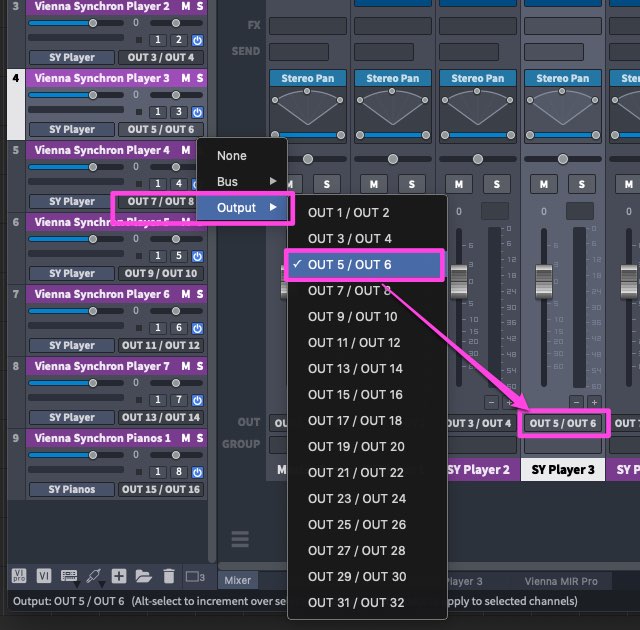Viewport: 640px width, 630px height.
Task: Switch to the Vienna MIR Pro tab
Action: tap(561, 581)
